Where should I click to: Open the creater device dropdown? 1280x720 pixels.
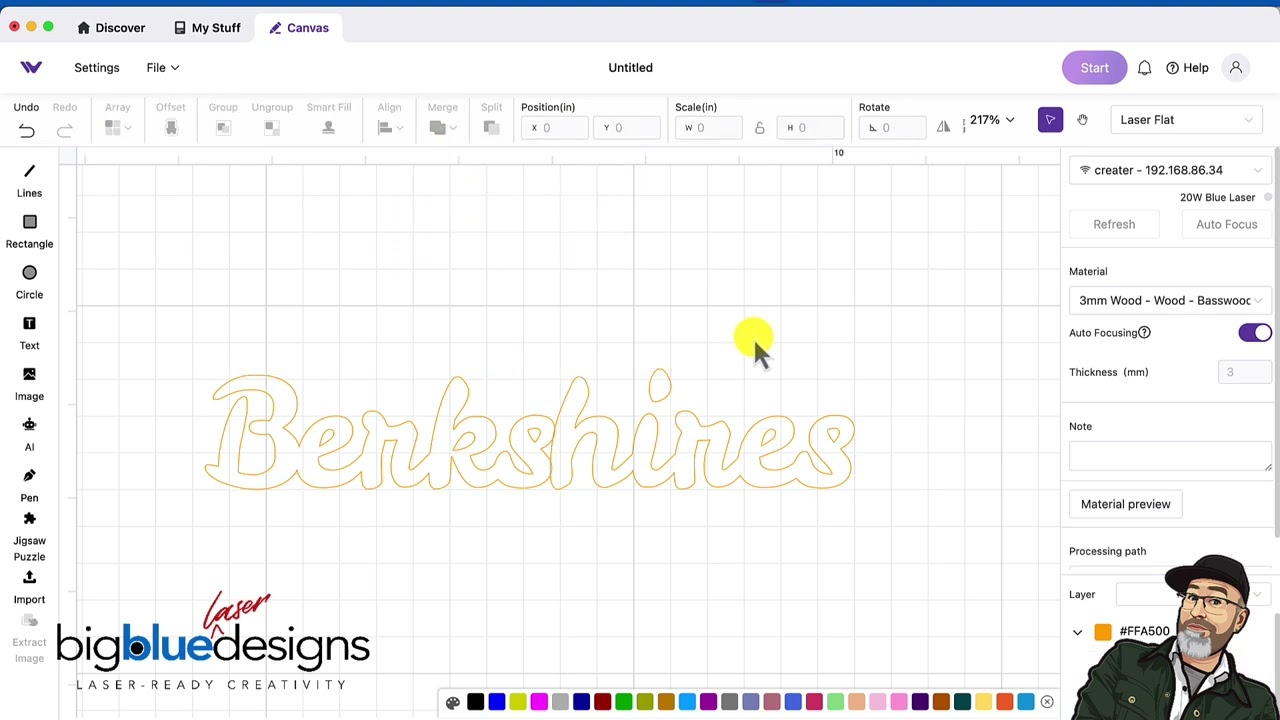(1170, 170)
